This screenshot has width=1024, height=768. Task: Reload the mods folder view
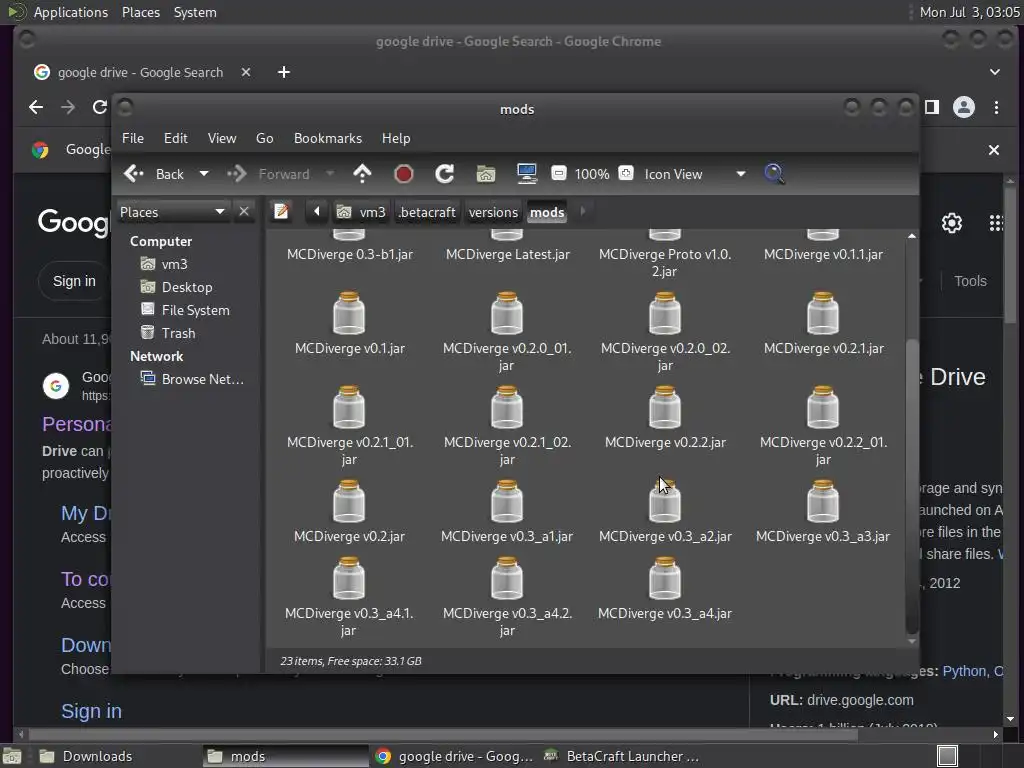(x=445, y=174)
